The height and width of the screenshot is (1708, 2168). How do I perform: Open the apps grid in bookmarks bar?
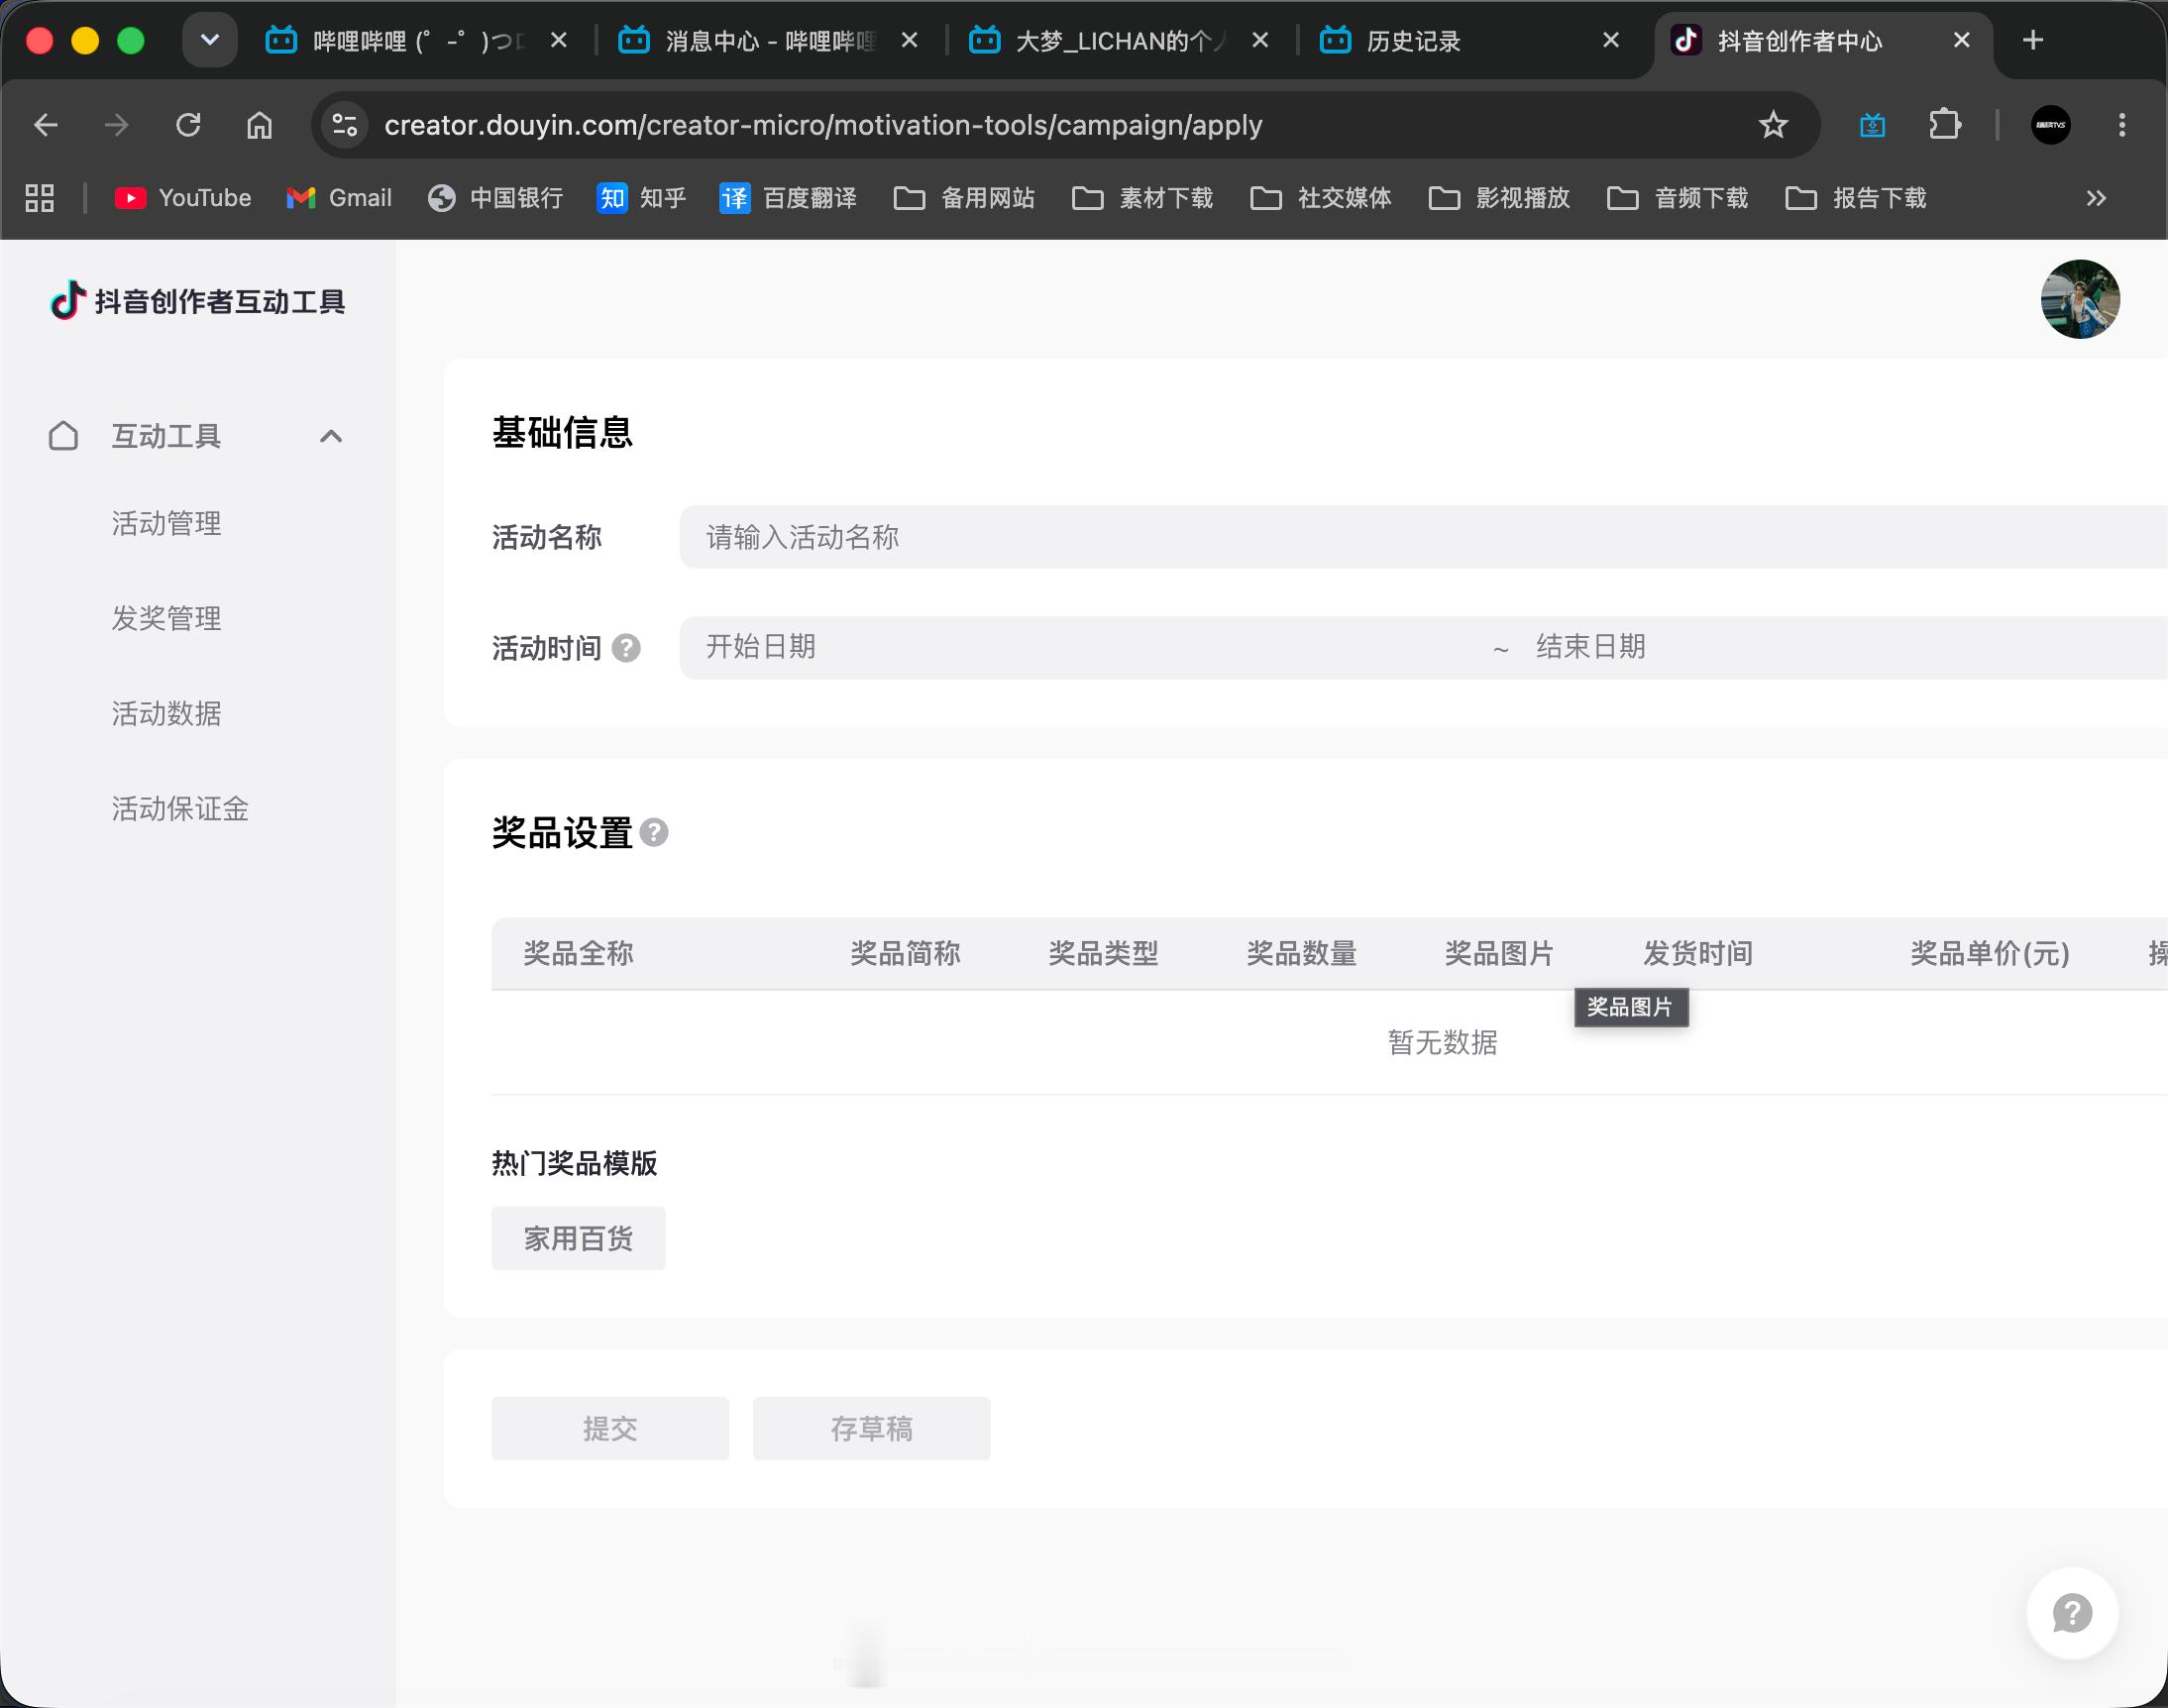tap(39, 198)
